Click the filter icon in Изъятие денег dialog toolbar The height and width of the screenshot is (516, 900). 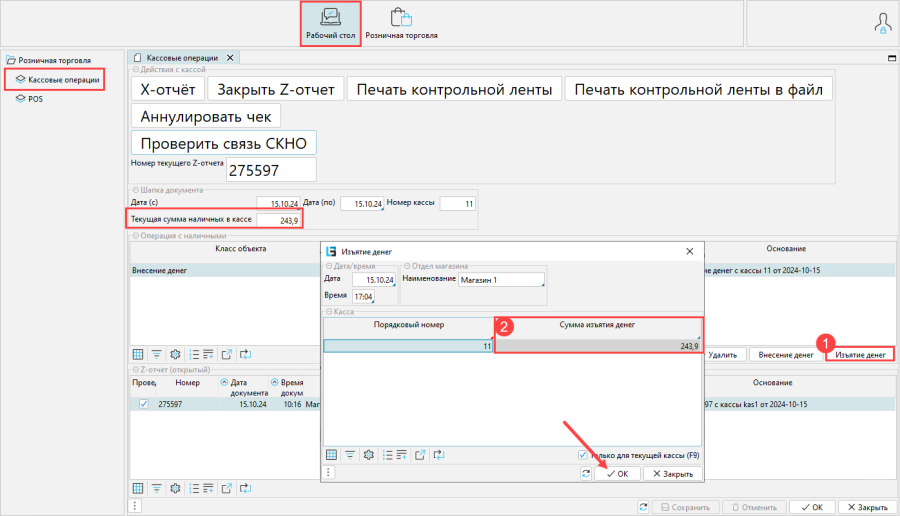coord(350,454)
